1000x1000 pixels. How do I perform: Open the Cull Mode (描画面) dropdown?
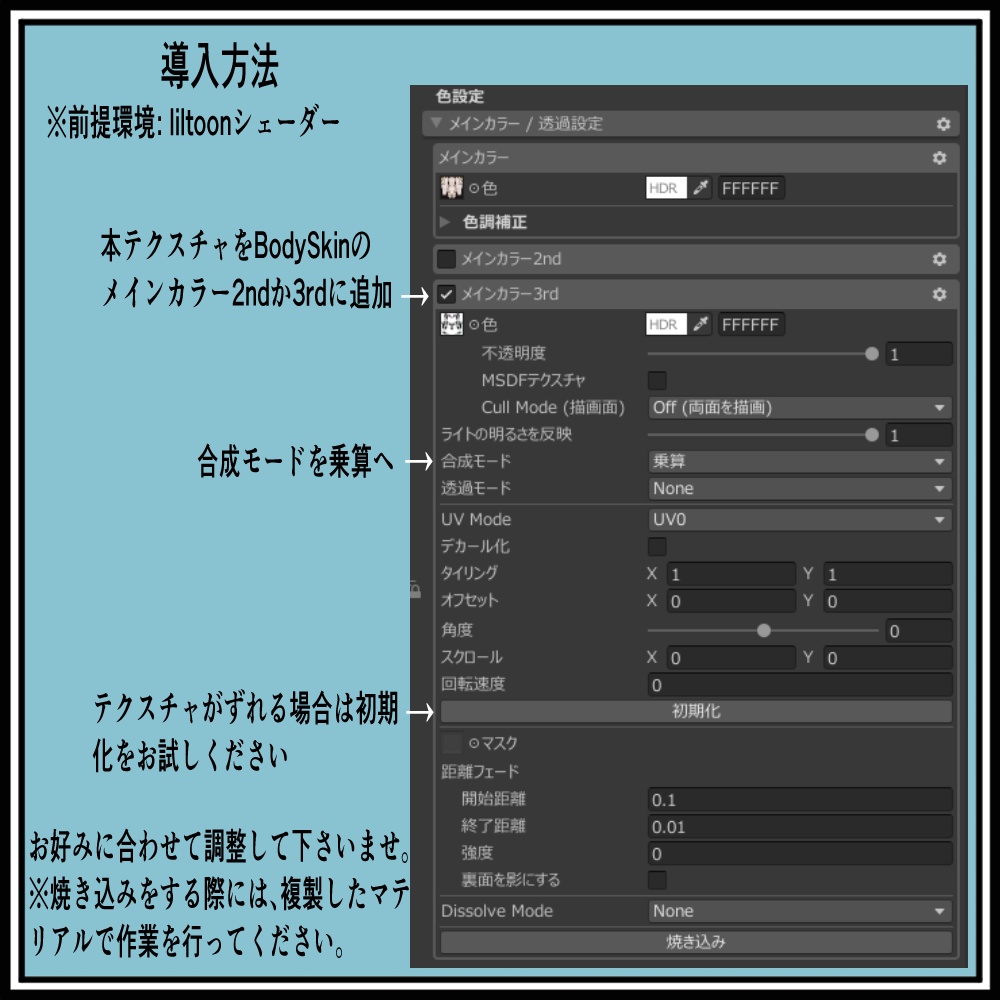799,407
